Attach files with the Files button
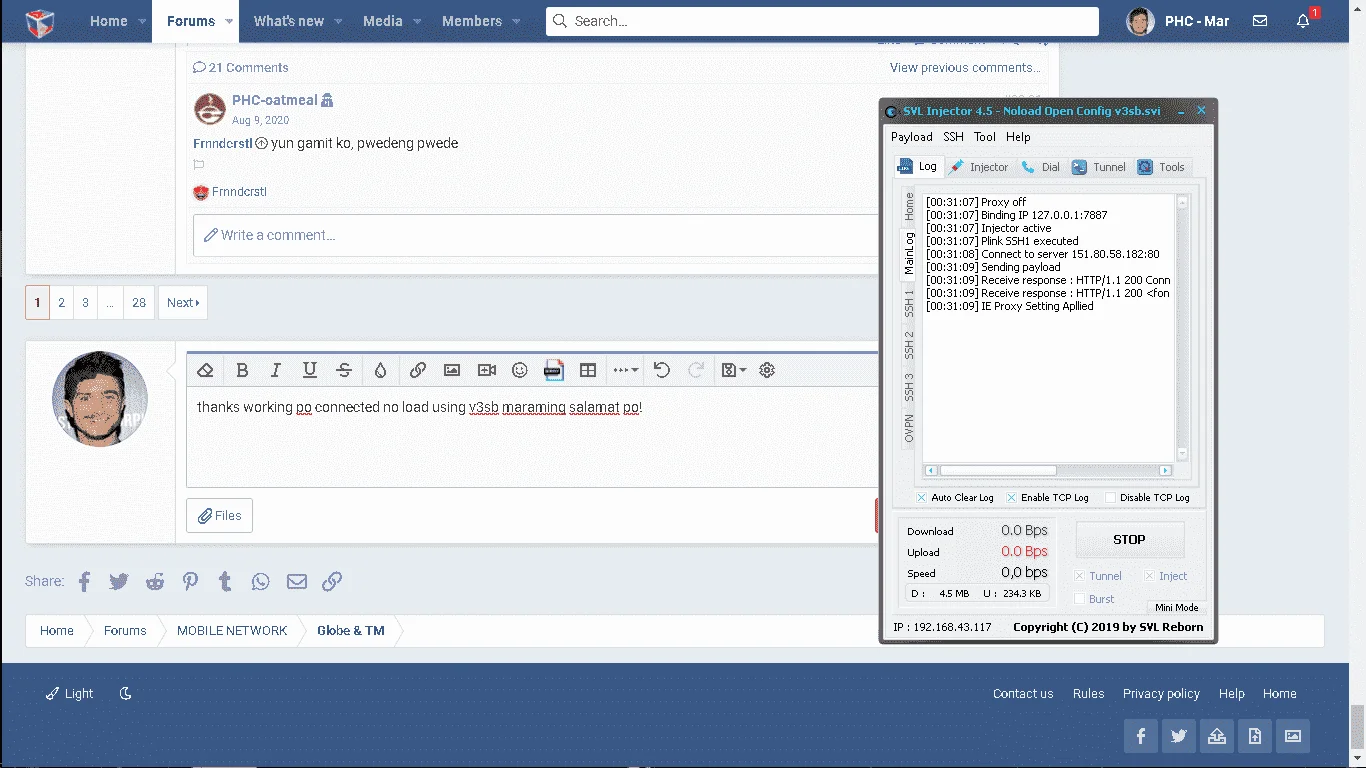 [x=219, y=516]
